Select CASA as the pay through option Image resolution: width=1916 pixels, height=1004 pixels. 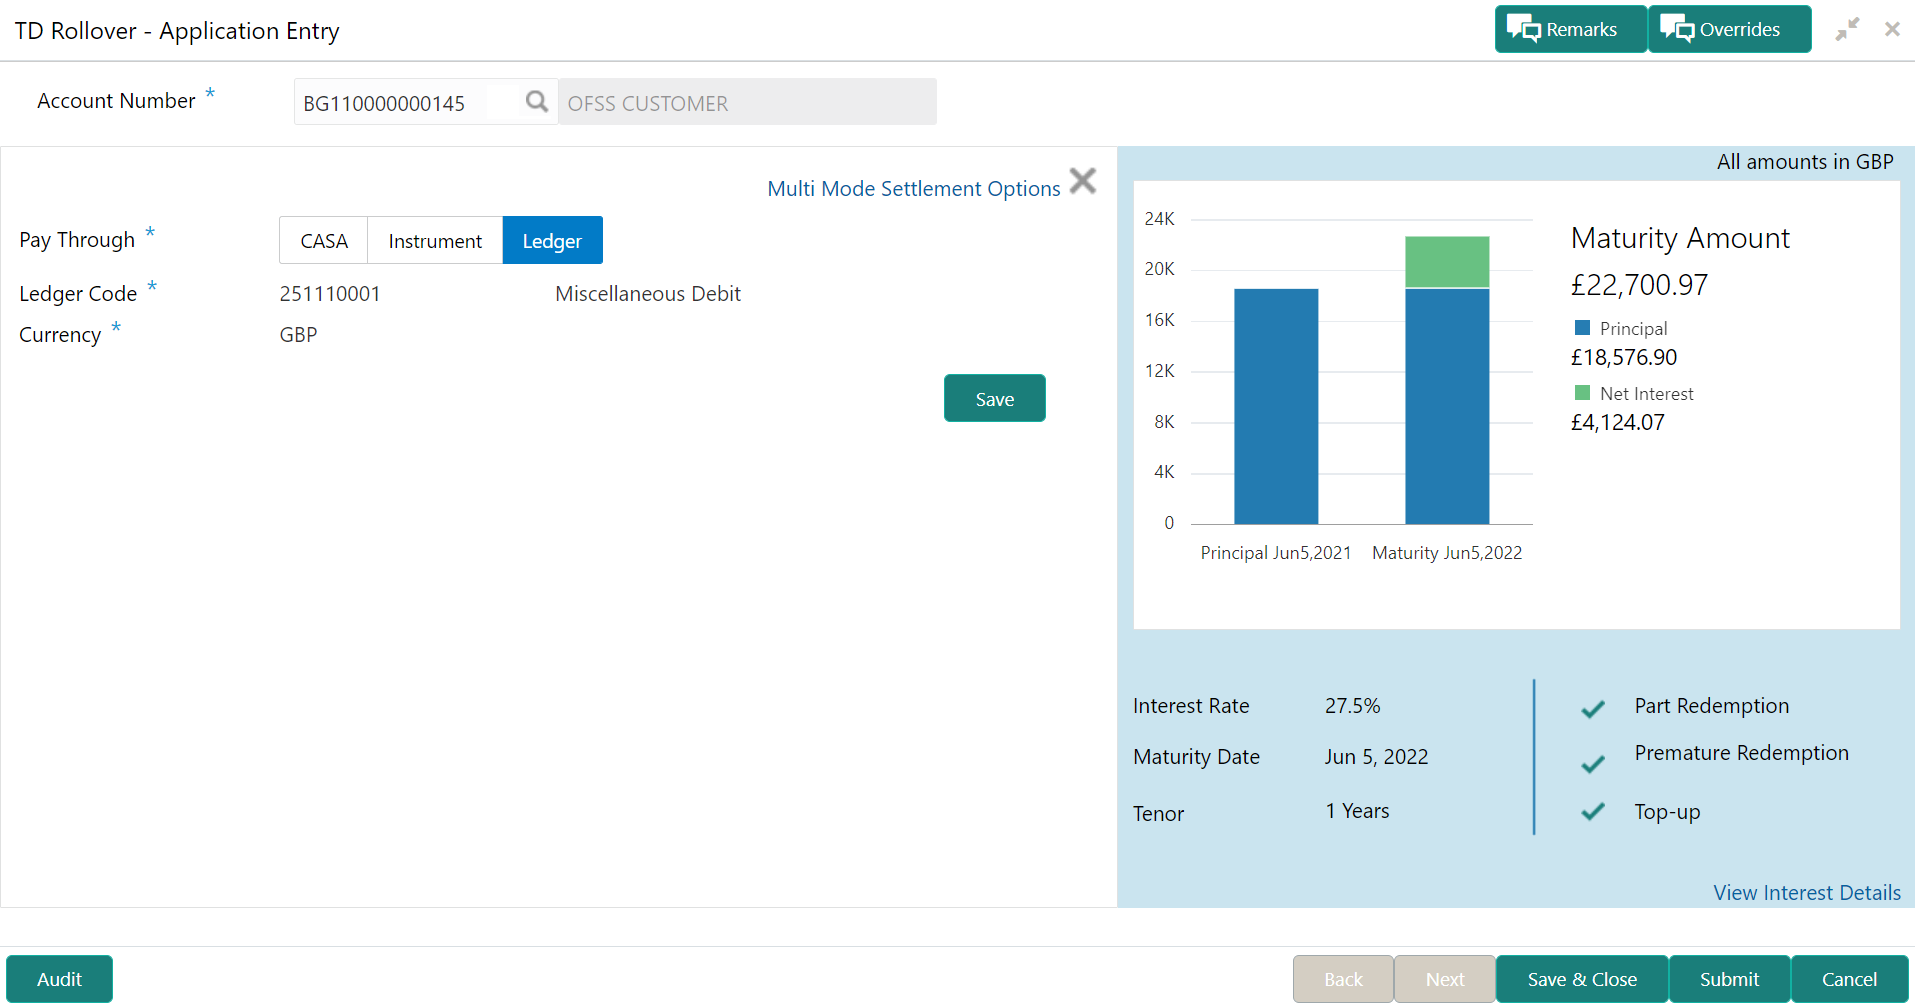(x=324, y=240)
